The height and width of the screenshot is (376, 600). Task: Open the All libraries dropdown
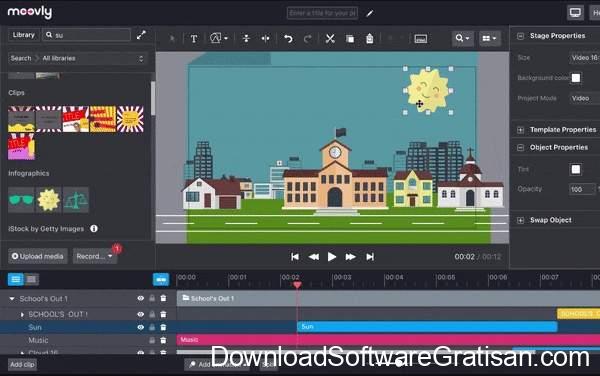pyautogui.click(x=93, y=59)
